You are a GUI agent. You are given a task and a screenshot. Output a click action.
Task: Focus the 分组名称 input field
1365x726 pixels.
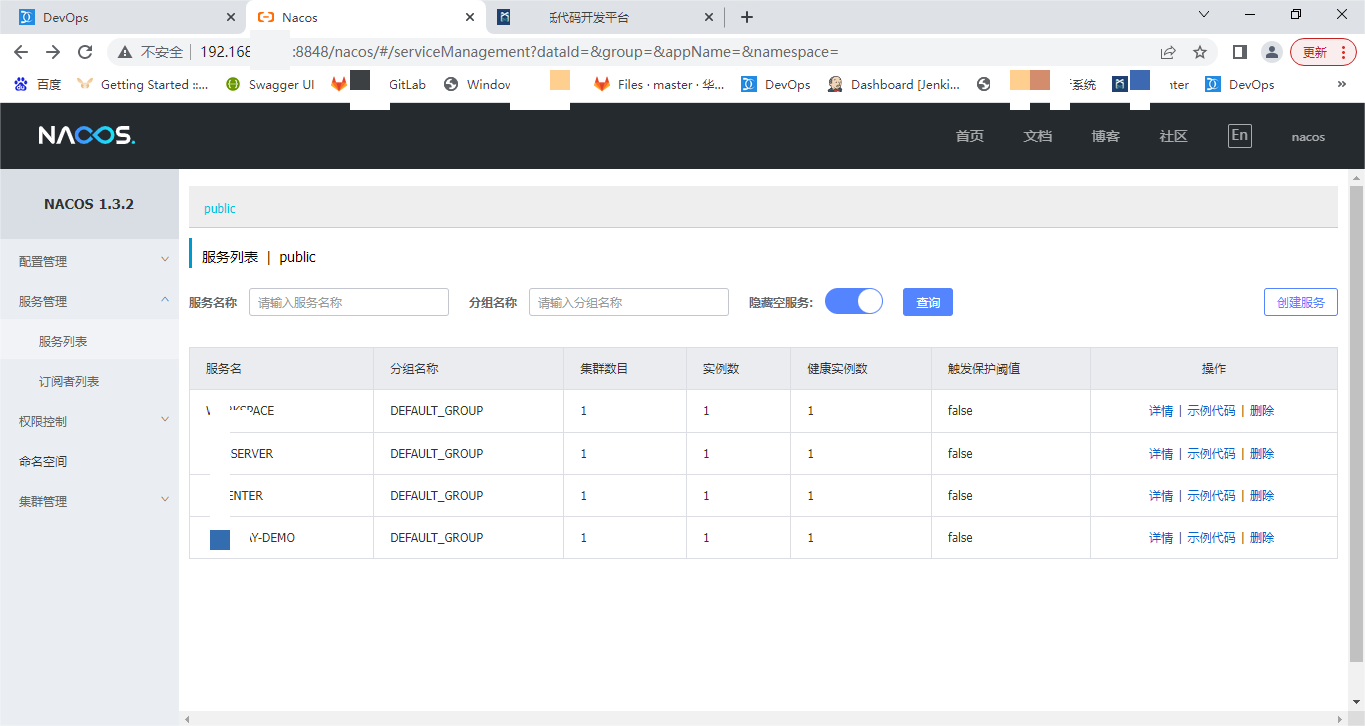tap(628, 302)
